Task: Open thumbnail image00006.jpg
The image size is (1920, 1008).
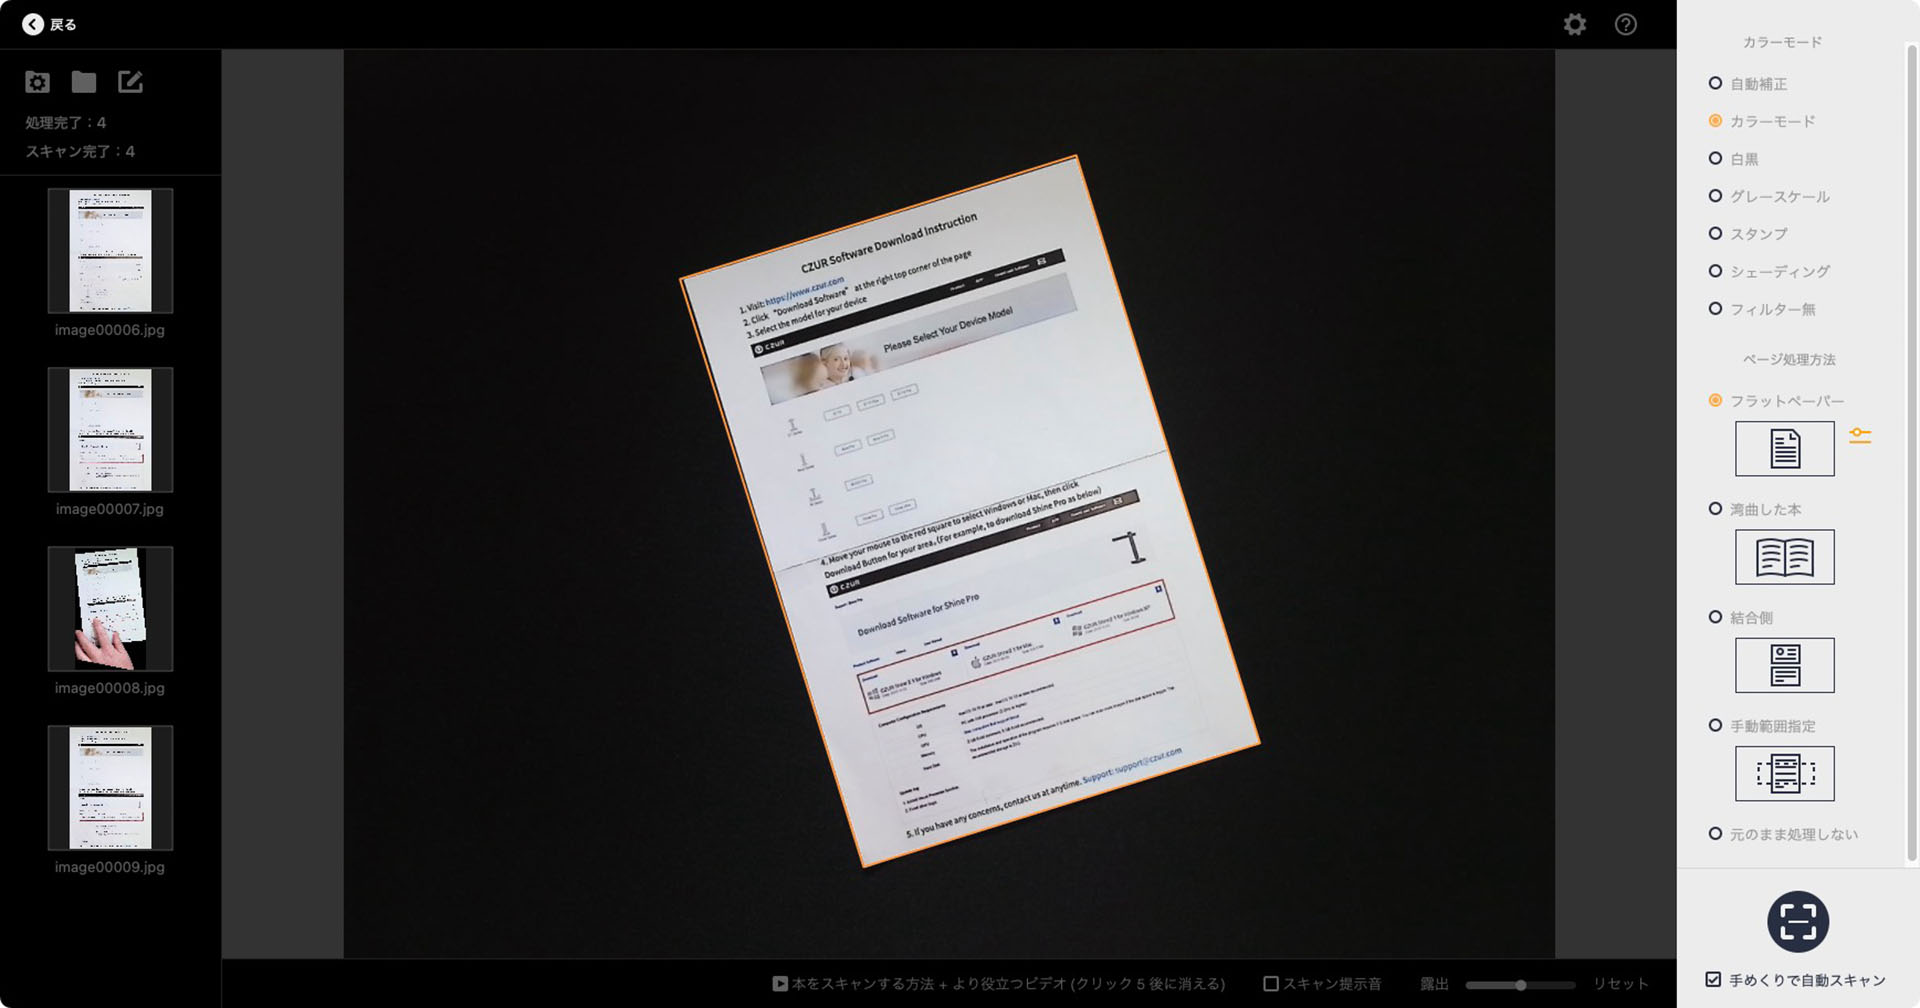Action: (x=110, y=250)
